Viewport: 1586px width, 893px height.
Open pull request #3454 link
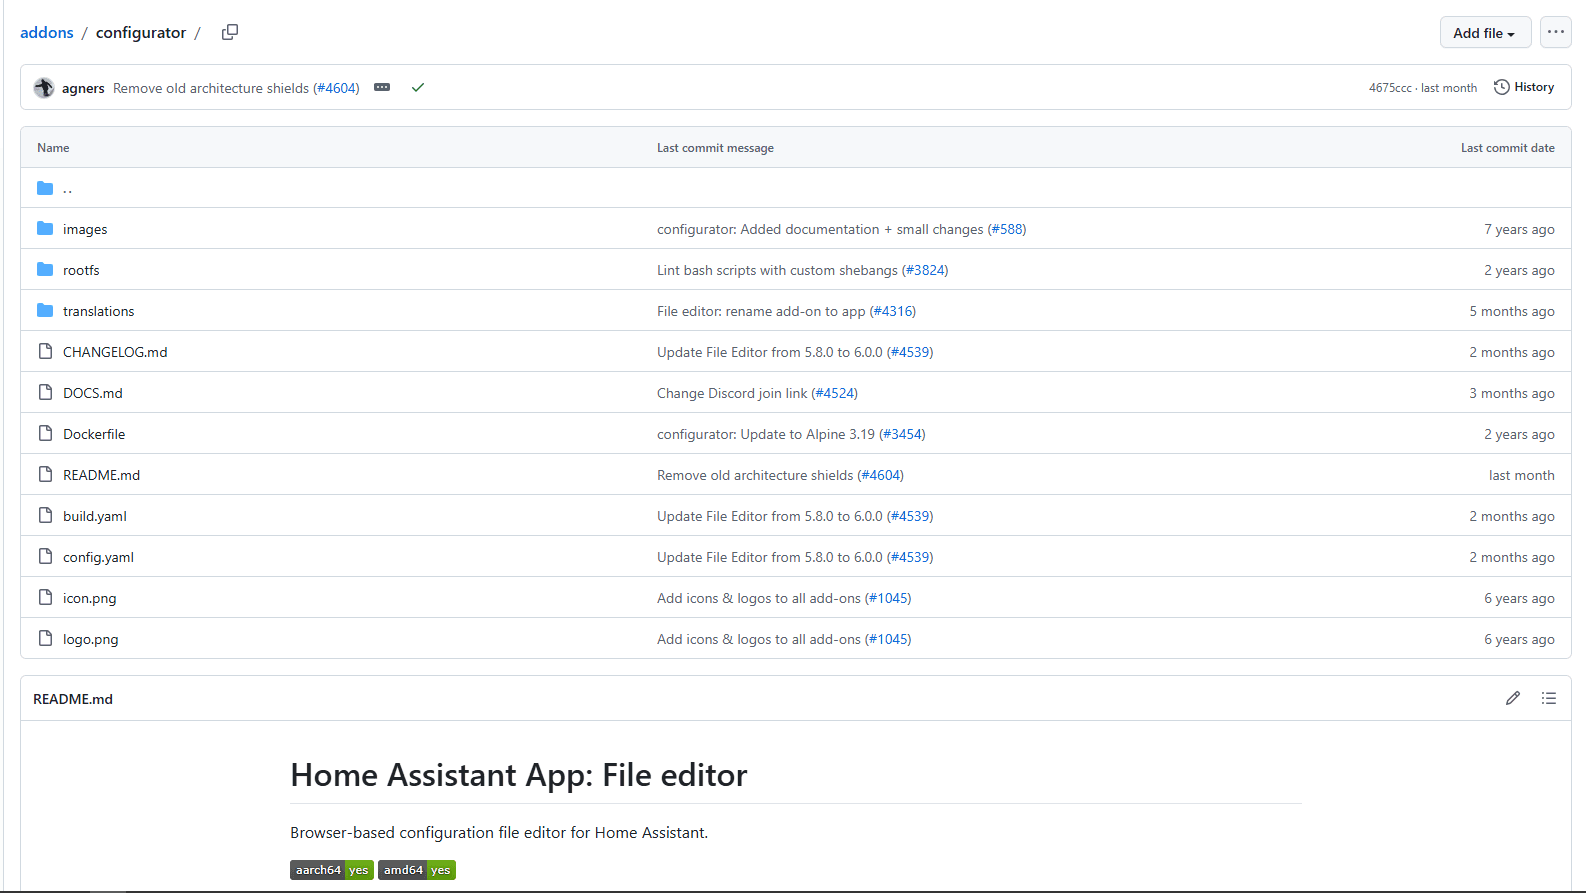903,435
